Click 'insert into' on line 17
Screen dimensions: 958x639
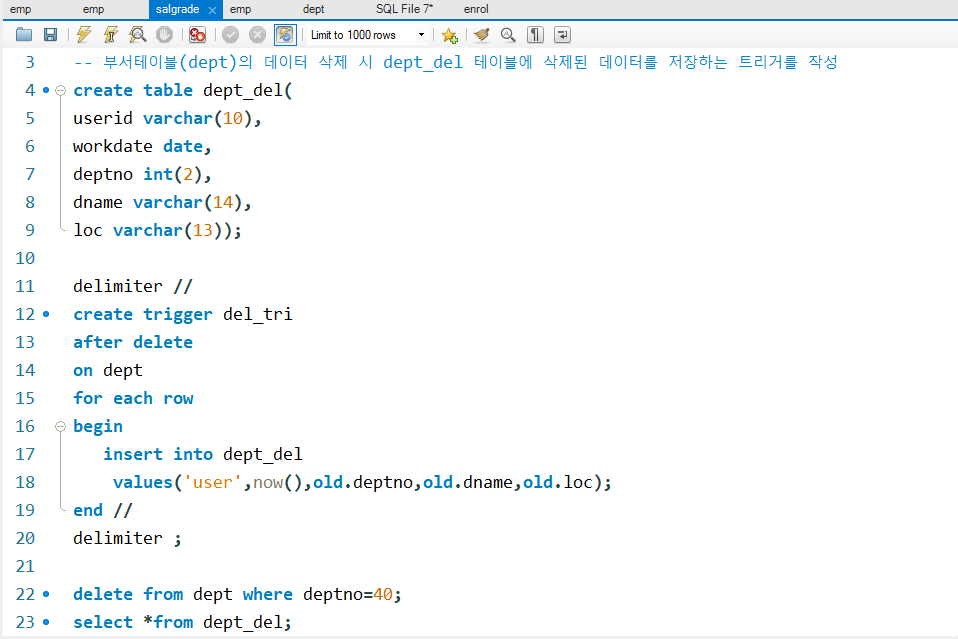158,454
